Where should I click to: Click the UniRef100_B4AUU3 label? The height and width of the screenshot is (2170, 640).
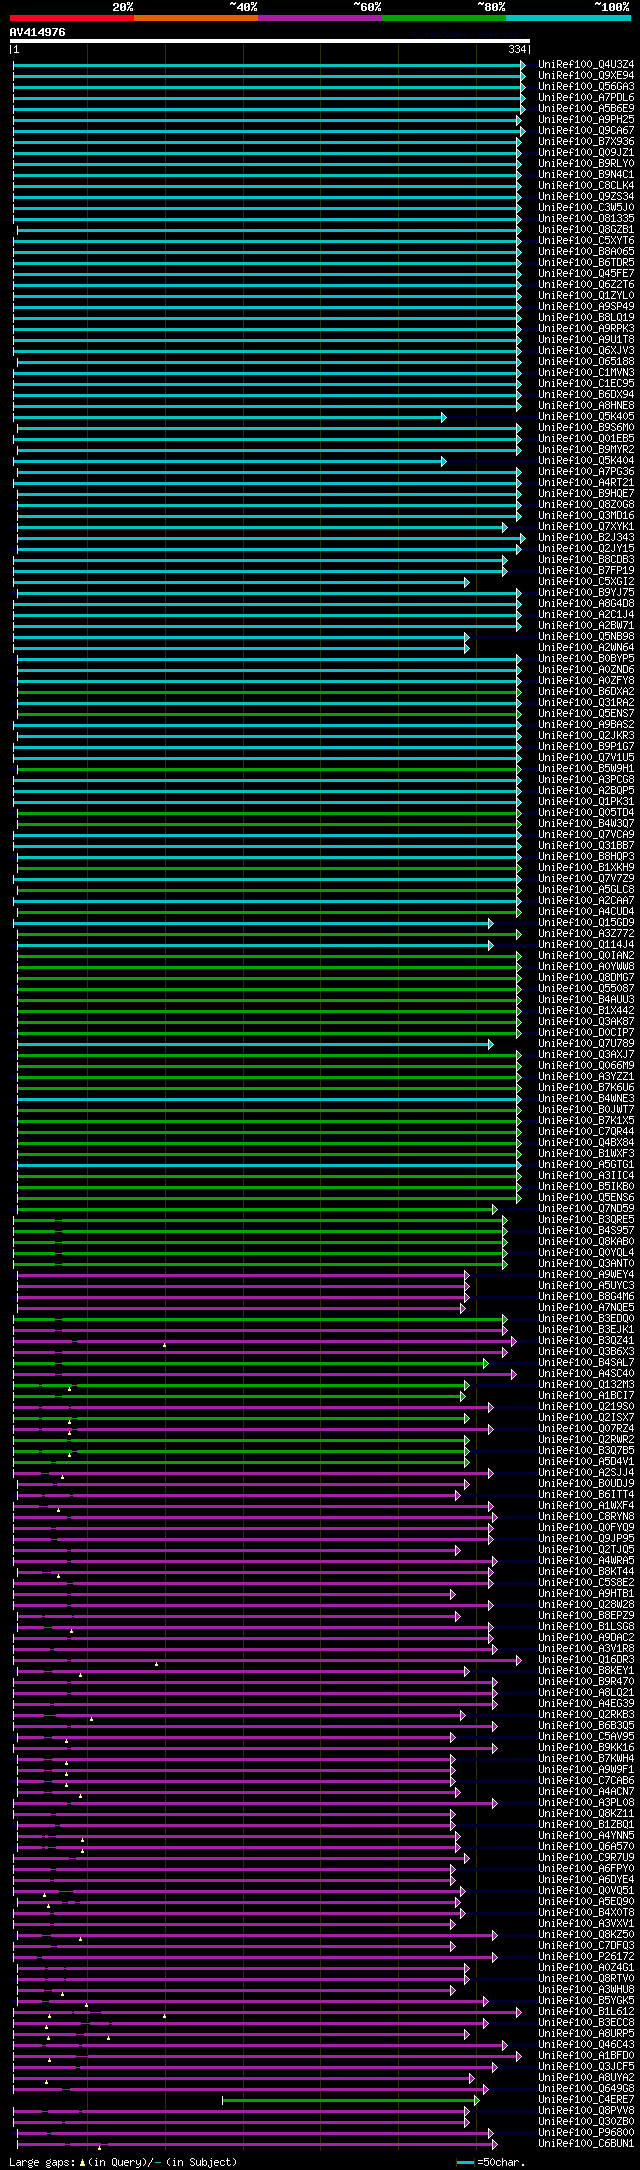point(586,999)
